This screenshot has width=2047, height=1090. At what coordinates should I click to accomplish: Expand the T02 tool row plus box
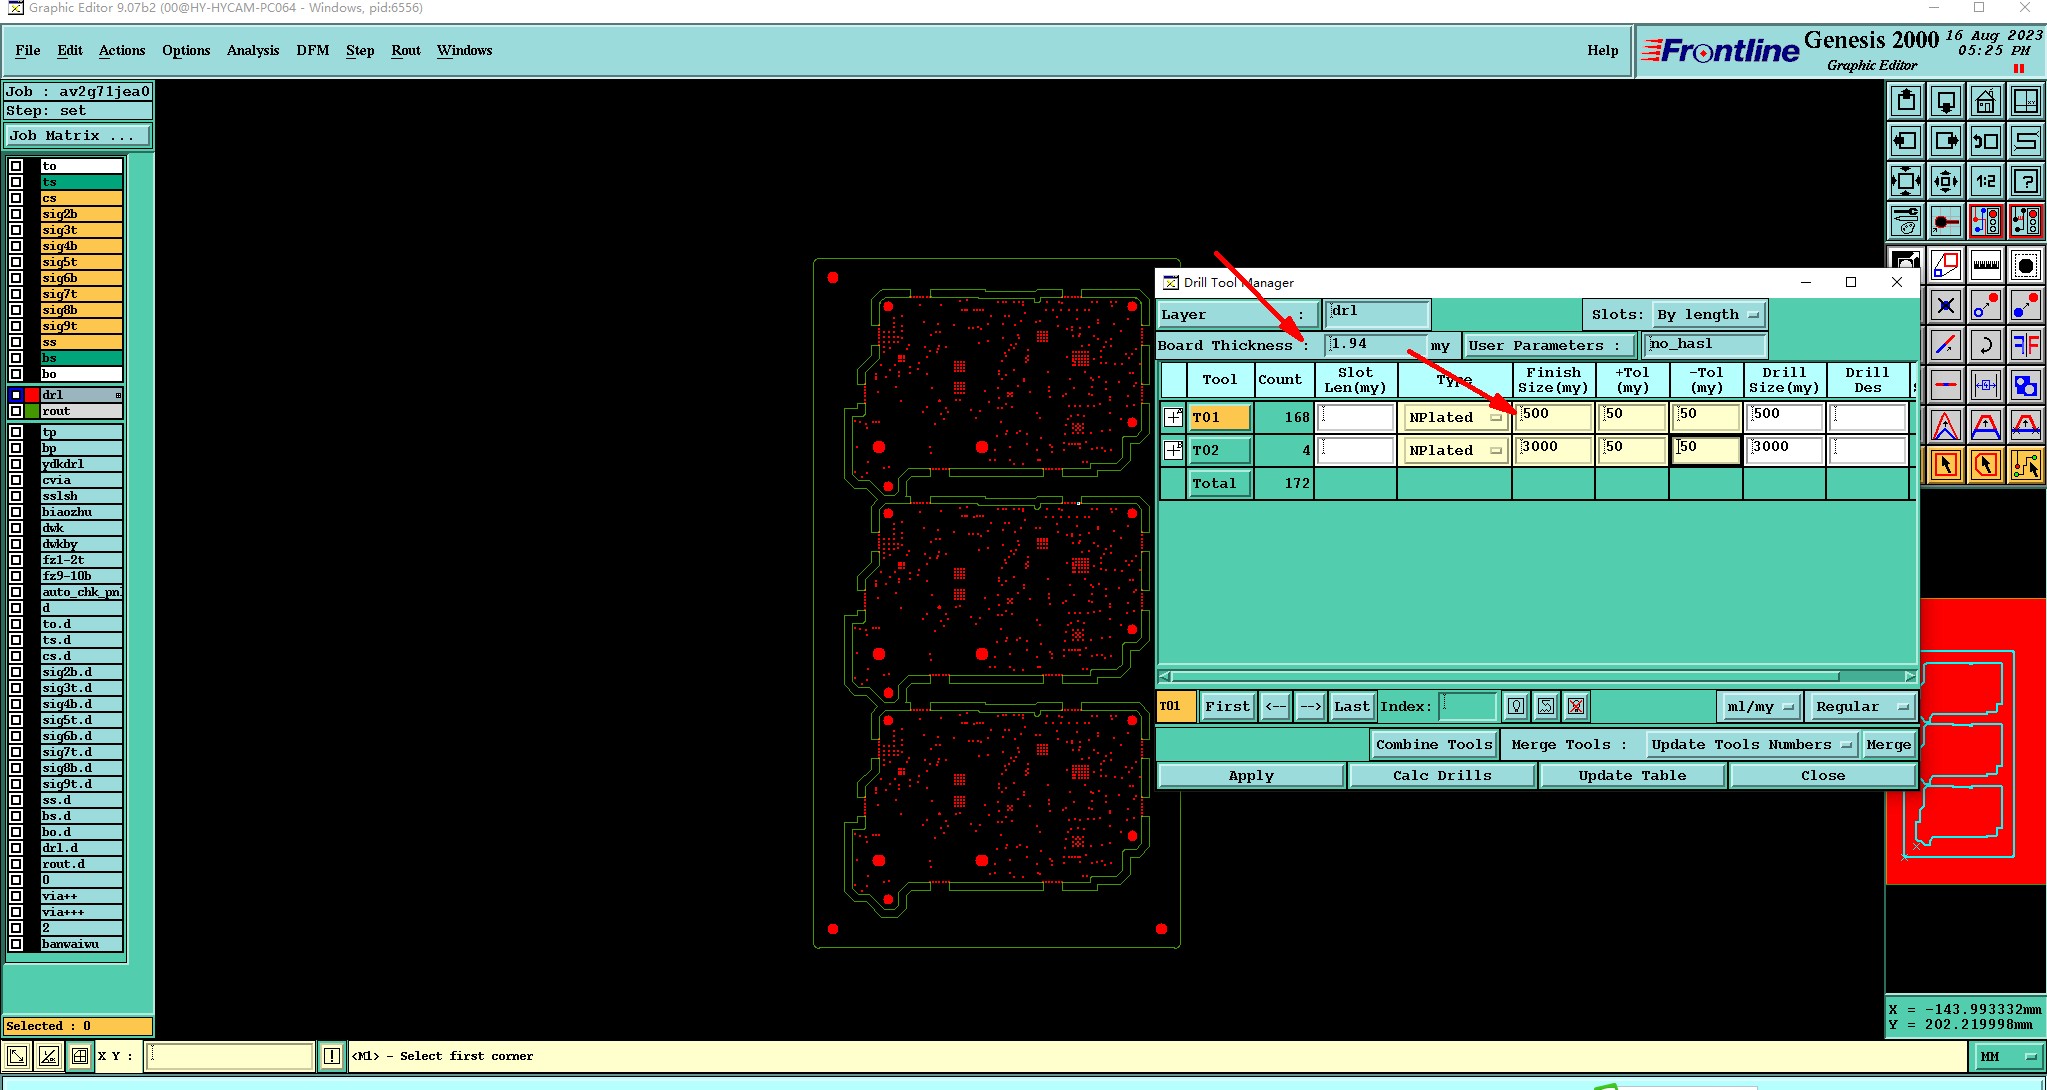click(1173, 450)
